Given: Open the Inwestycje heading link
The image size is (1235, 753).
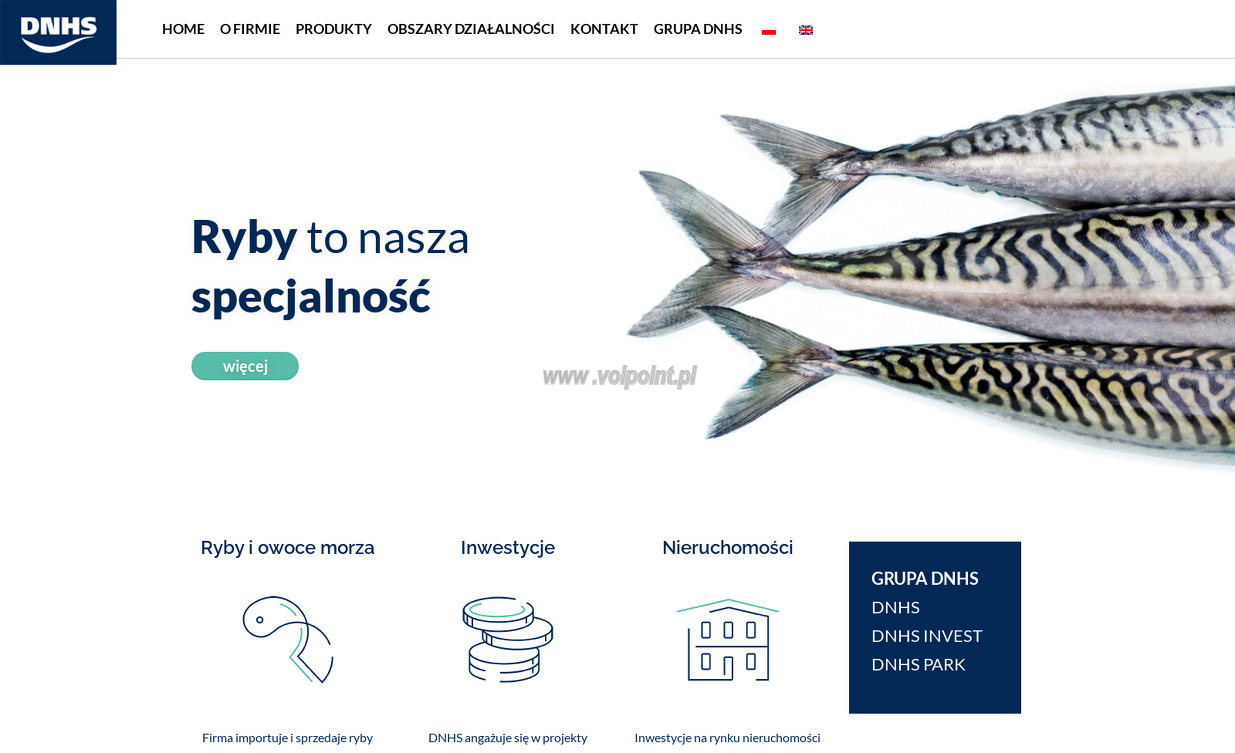Looking at the screenshot, I should [x=508, y=548].
